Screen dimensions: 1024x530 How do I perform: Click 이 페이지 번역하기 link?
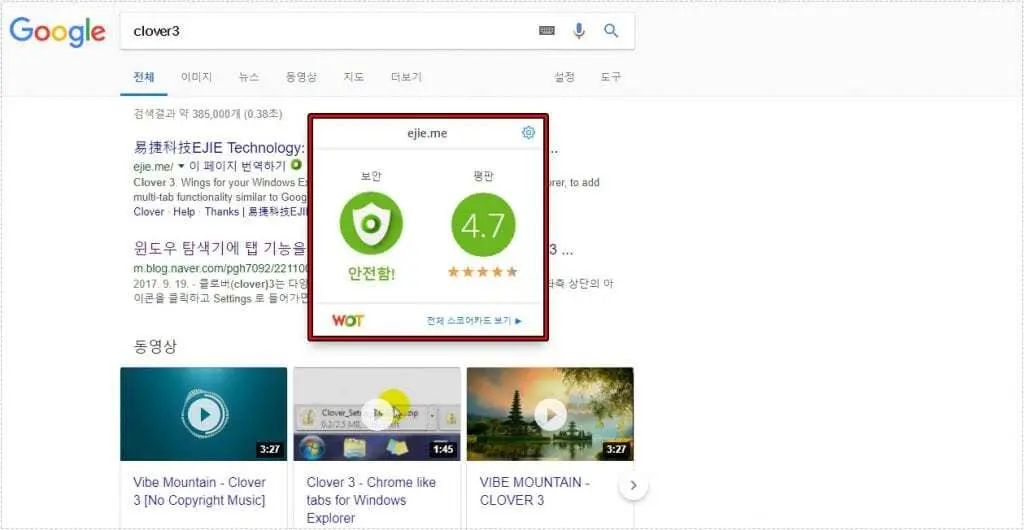pos(238,166)
